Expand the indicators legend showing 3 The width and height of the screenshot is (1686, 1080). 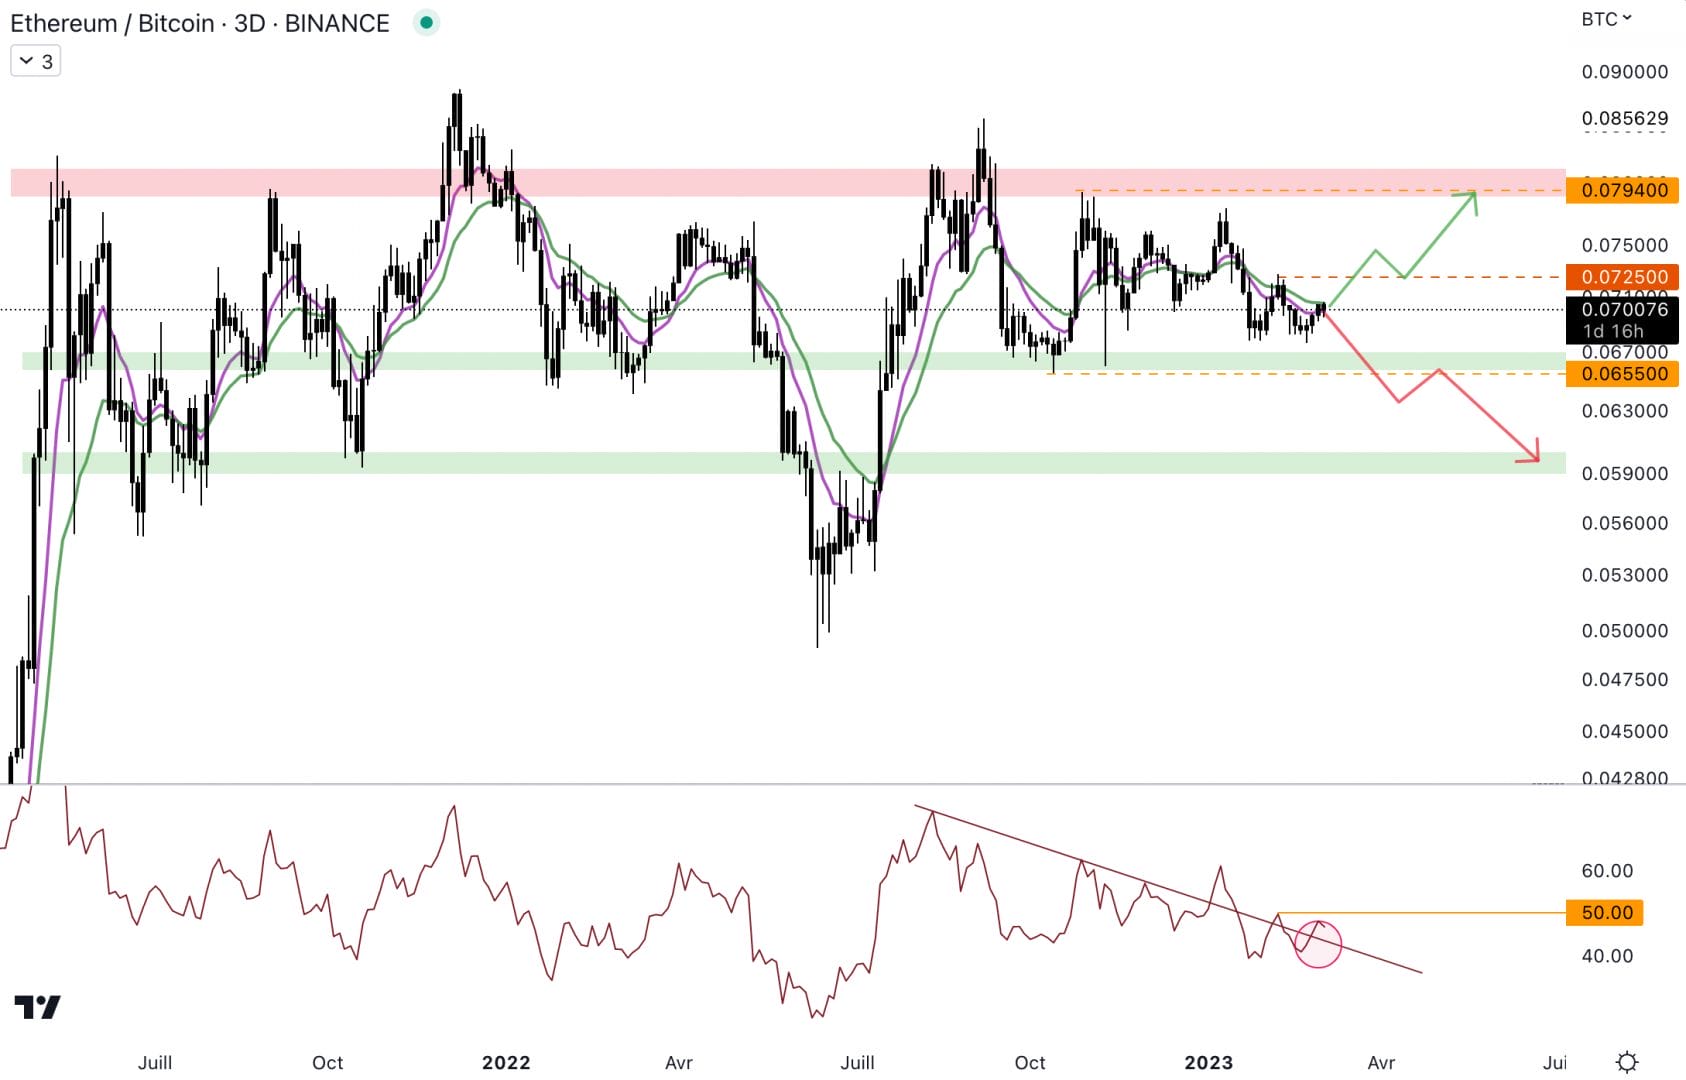36,62
